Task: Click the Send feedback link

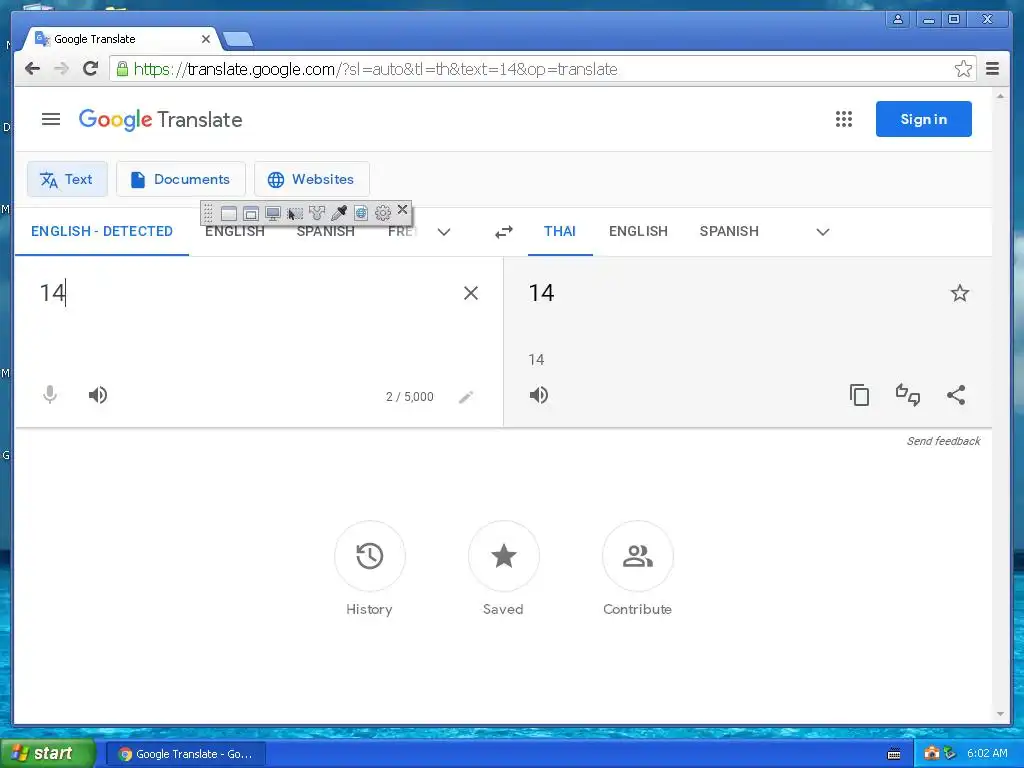Action: [943, 441]
